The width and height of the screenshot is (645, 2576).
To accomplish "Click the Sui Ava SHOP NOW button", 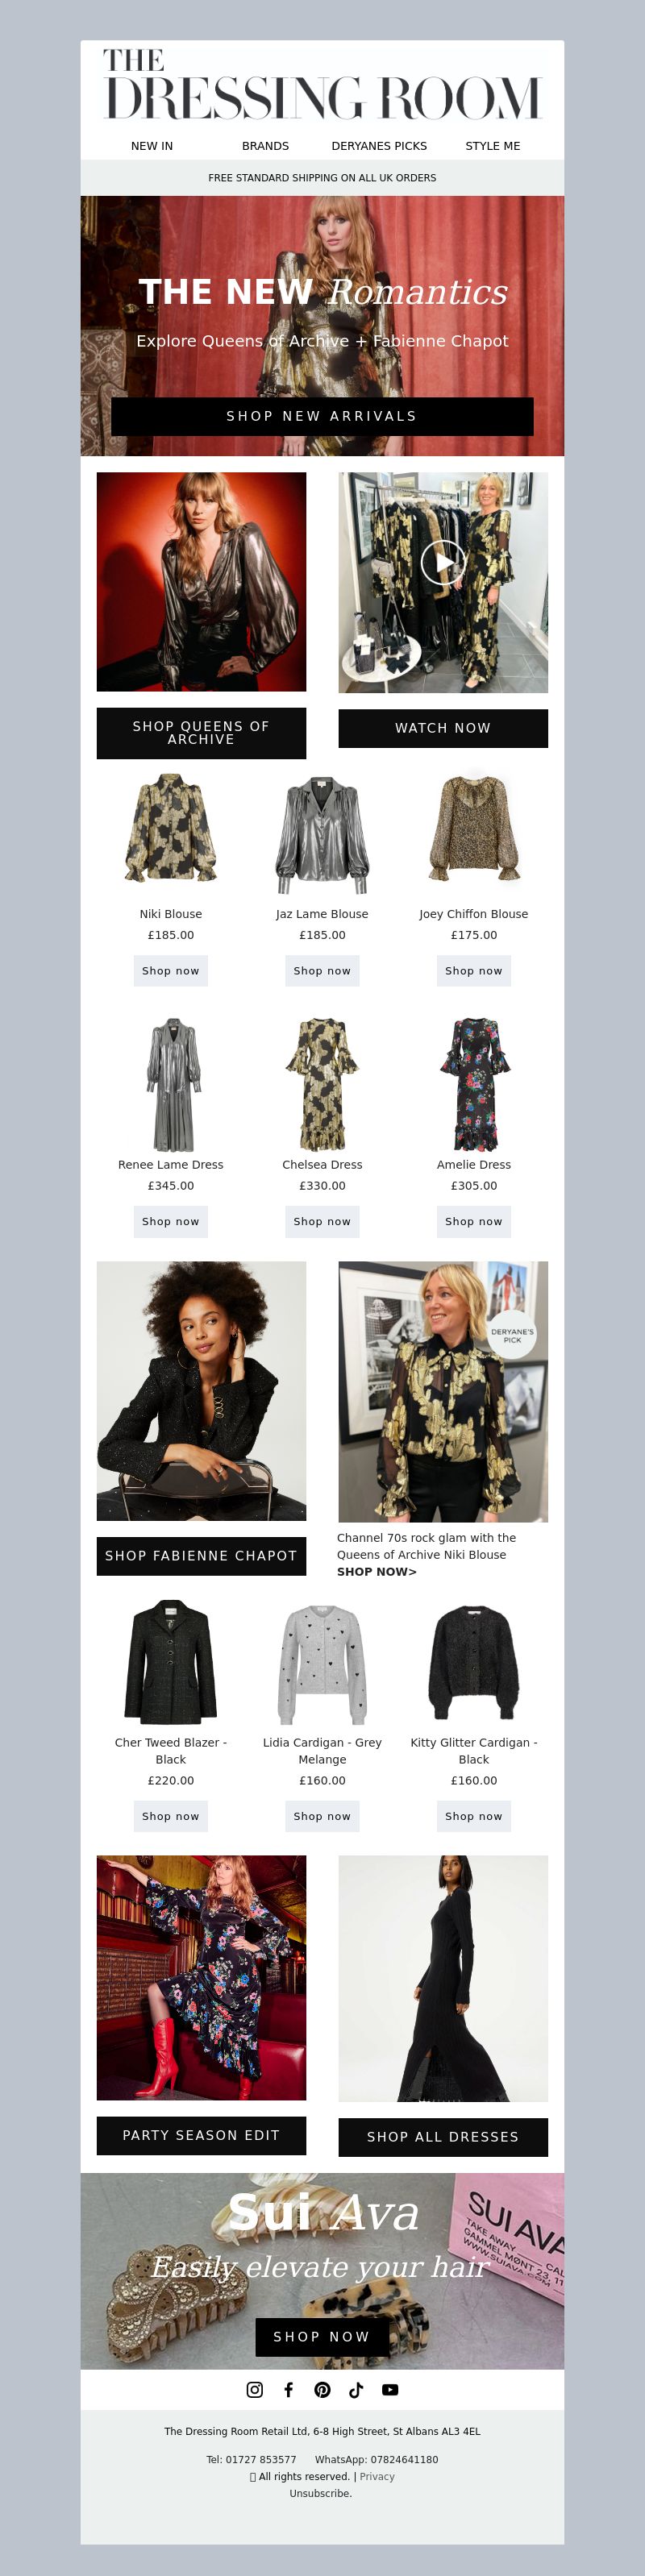I will point(322,2337).
